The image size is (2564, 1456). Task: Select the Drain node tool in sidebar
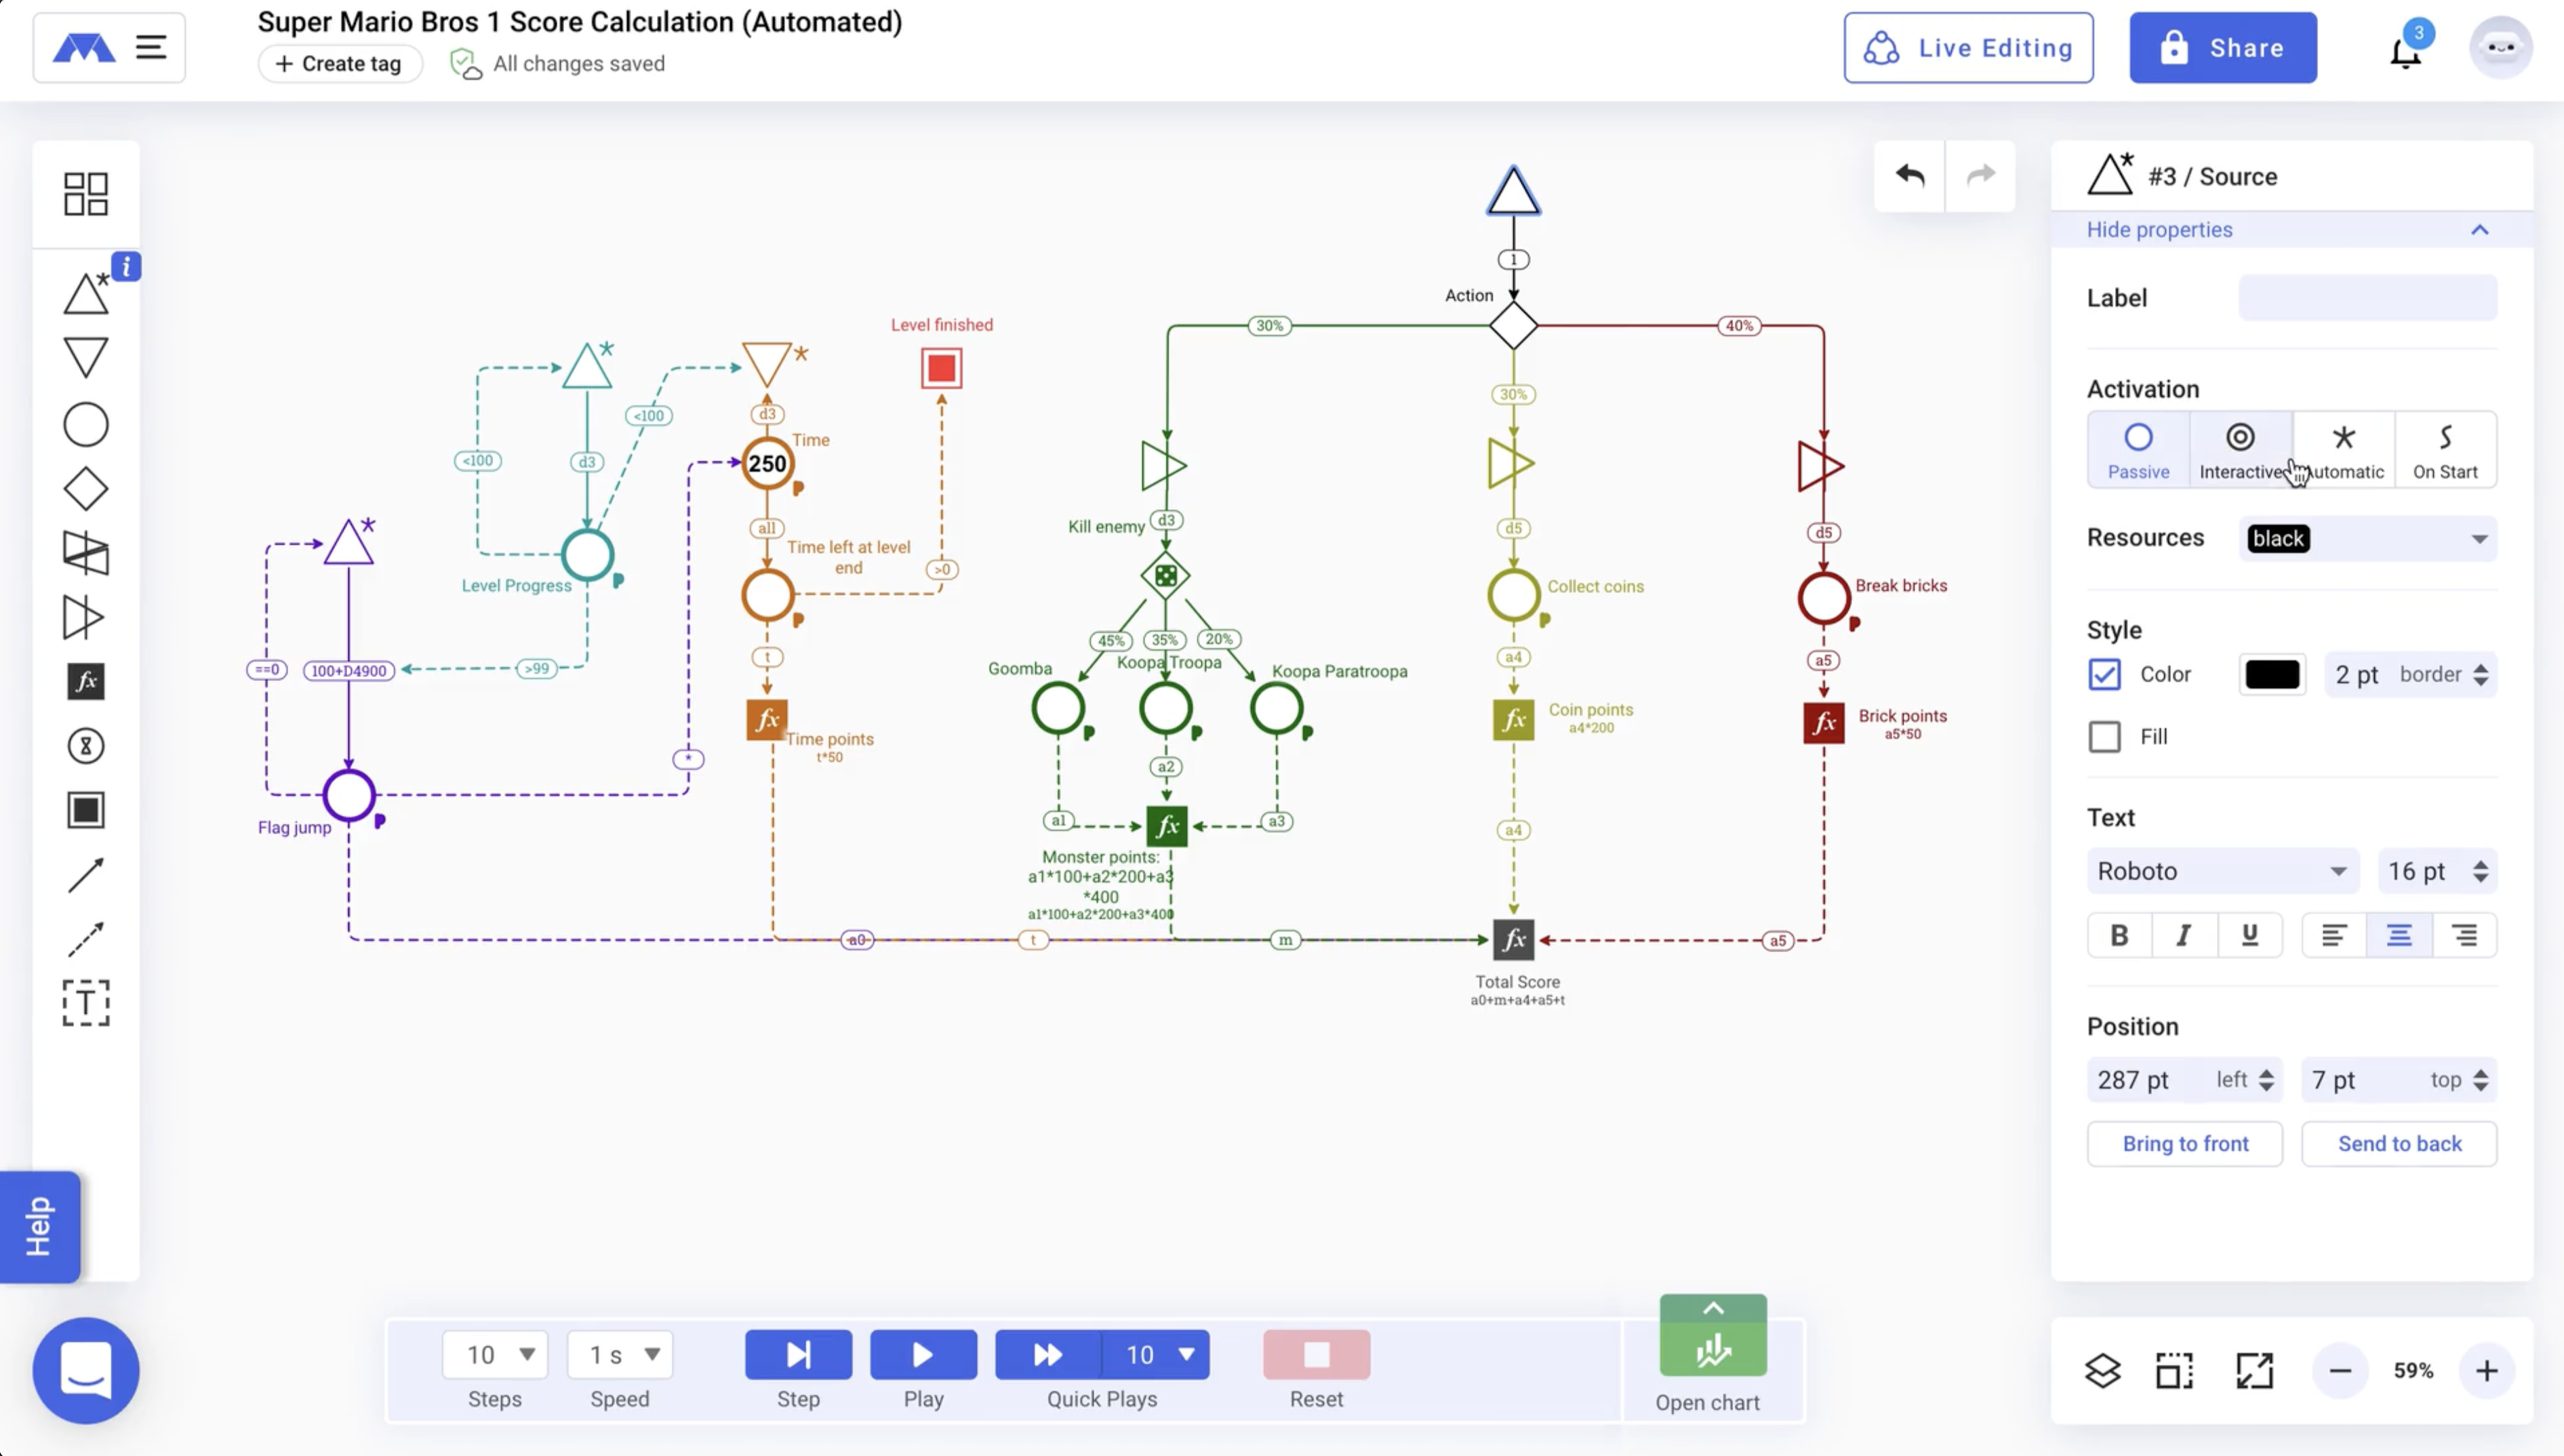click(x=85, y=358)
